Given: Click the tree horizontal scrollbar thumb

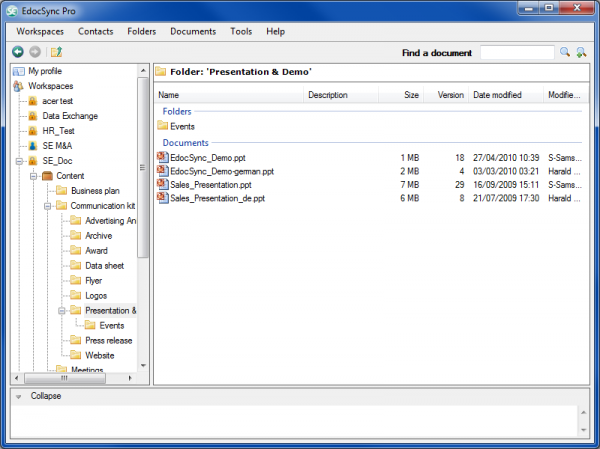Looking at the screenshot, I should [65, 378].
